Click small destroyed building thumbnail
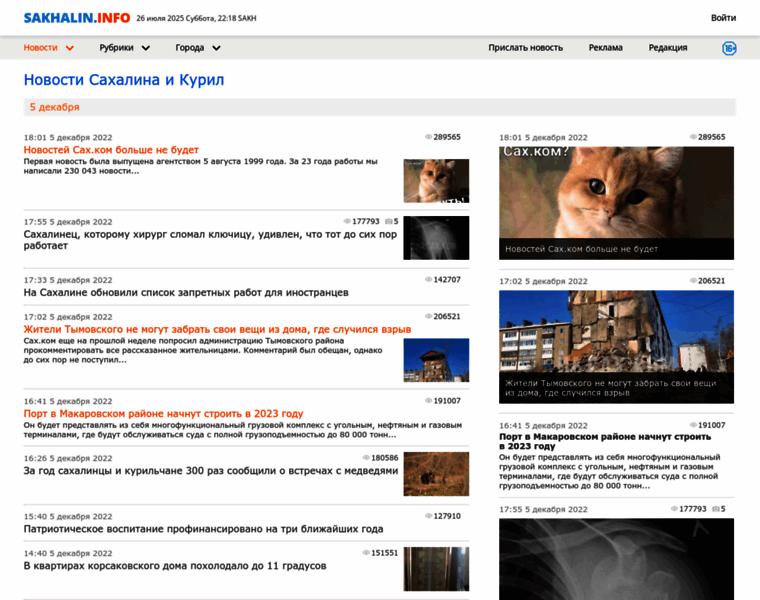The height and width of the screenshot is (600, 760). 436,360
